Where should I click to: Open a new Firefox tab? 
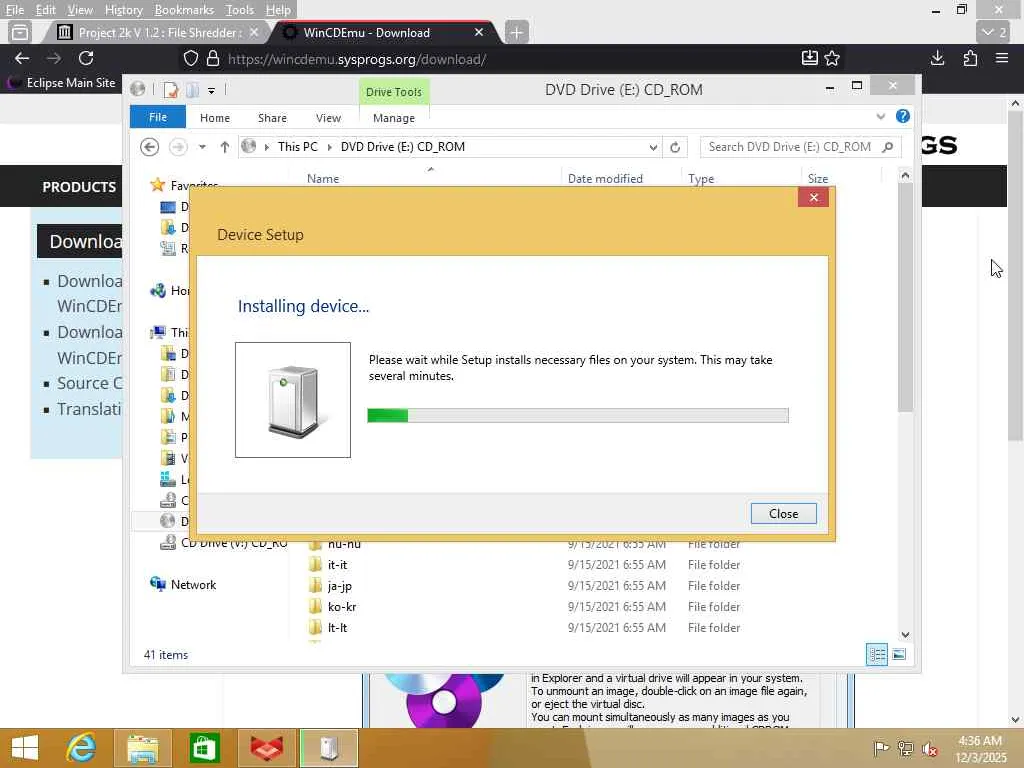tap(516, 32)
